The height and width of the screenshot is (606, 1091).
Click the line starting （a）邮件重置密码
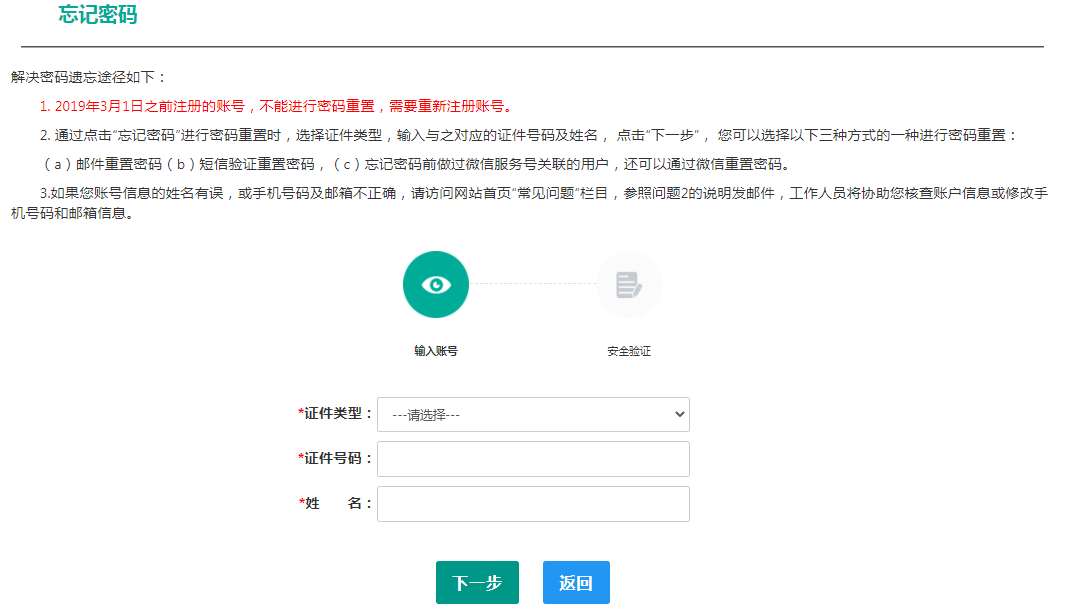tap(417, 164)
